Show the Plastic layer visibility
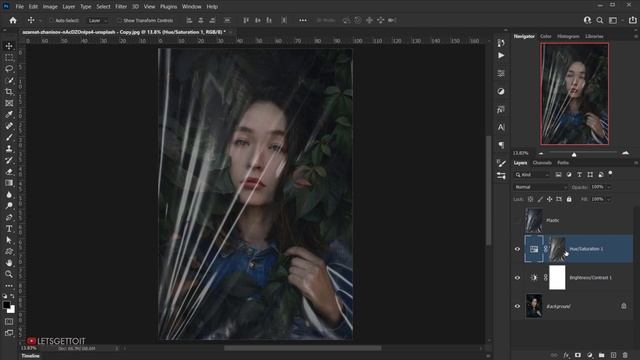The width and height of the screenshot is (640, 360). [517, 220]
